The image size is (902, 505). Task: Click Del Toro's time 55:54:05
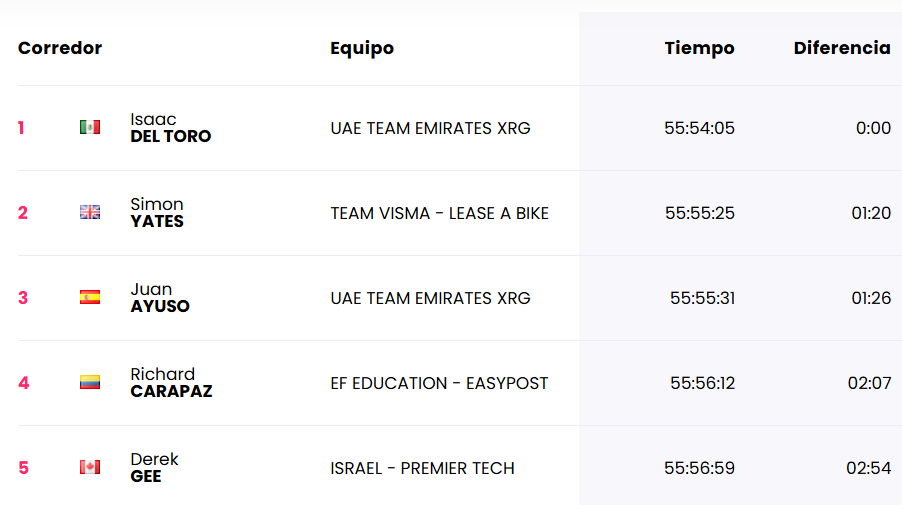(700, 128)
